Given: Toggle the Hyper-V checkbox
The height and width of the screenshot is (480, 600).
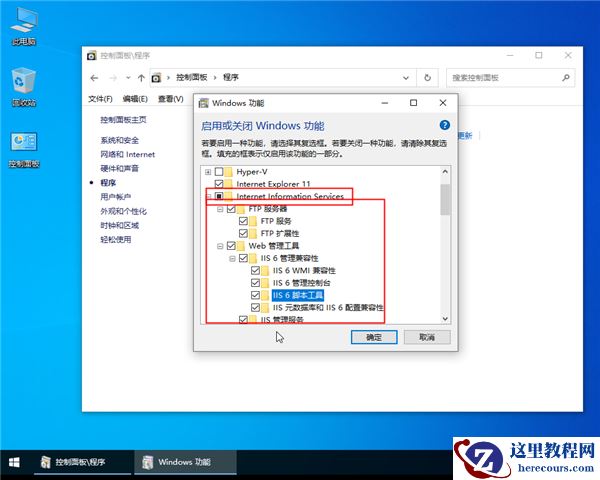Looking at the screenshot, I should [x=219, y=171].
